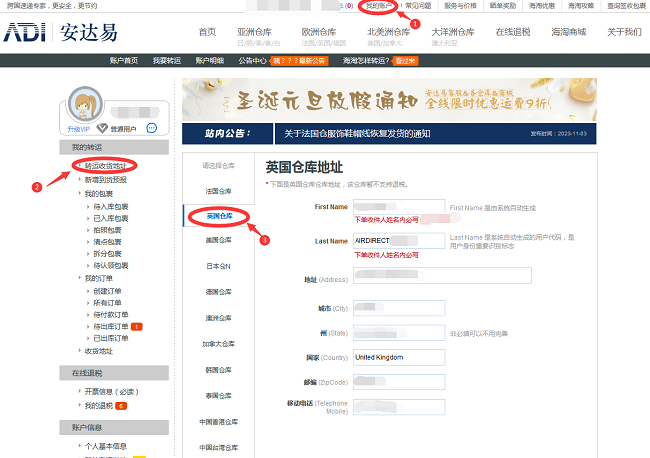Select the 德国仓库 warehouse tab
Screen dimensions: 650x458
point(218,292)
